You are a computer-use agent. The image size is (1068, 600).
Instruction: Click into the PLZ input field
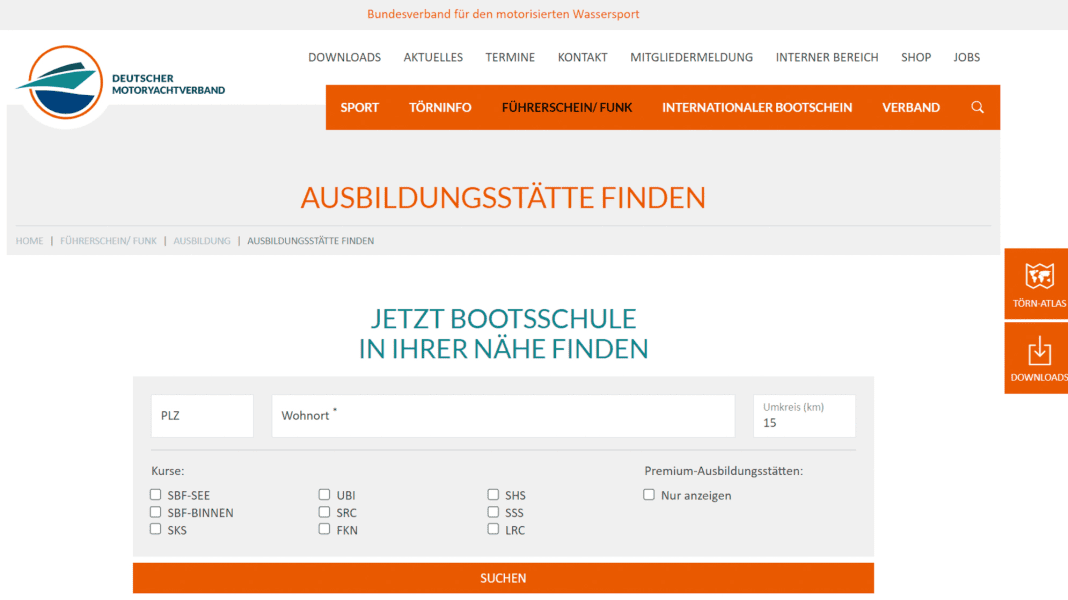click(201, 415)
